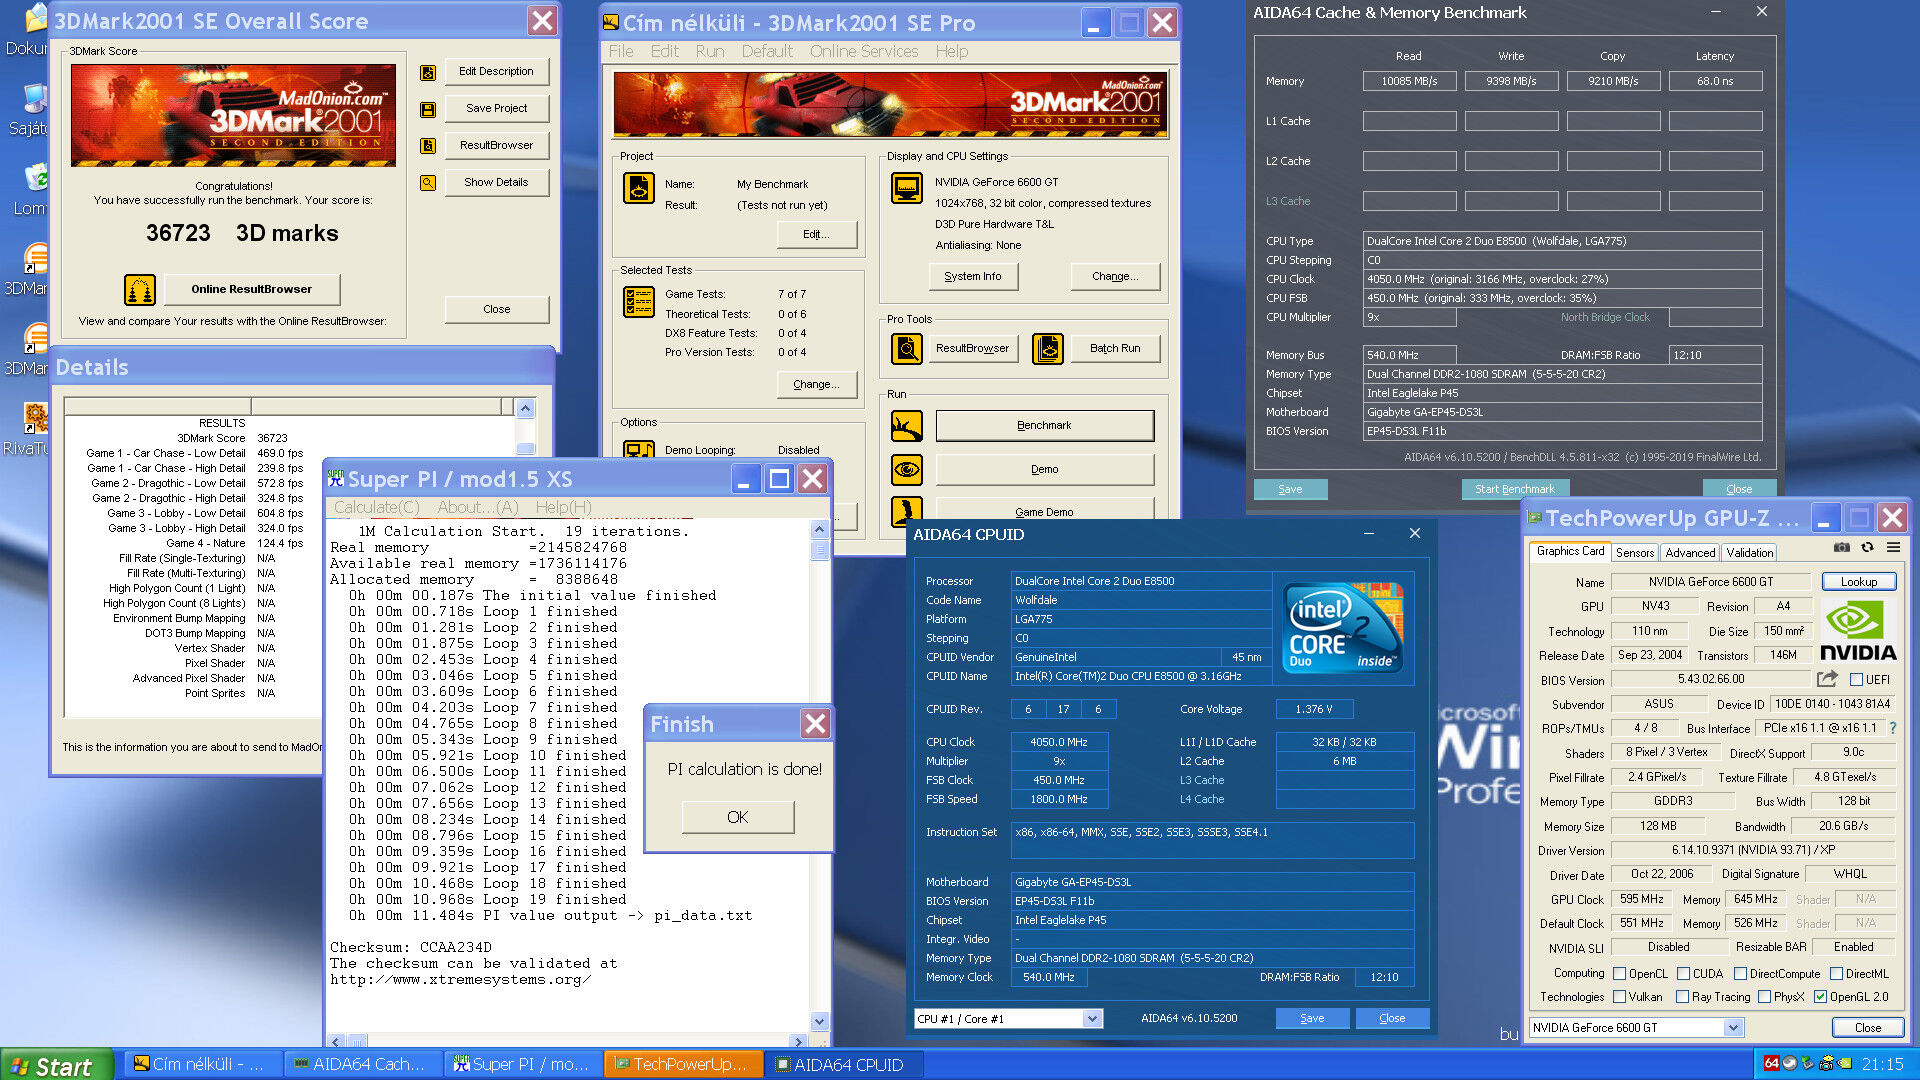Click the Super PI taskbar button
Screen dimensions: 1920x1080
pyautogui.click(x=522, y=1064)
